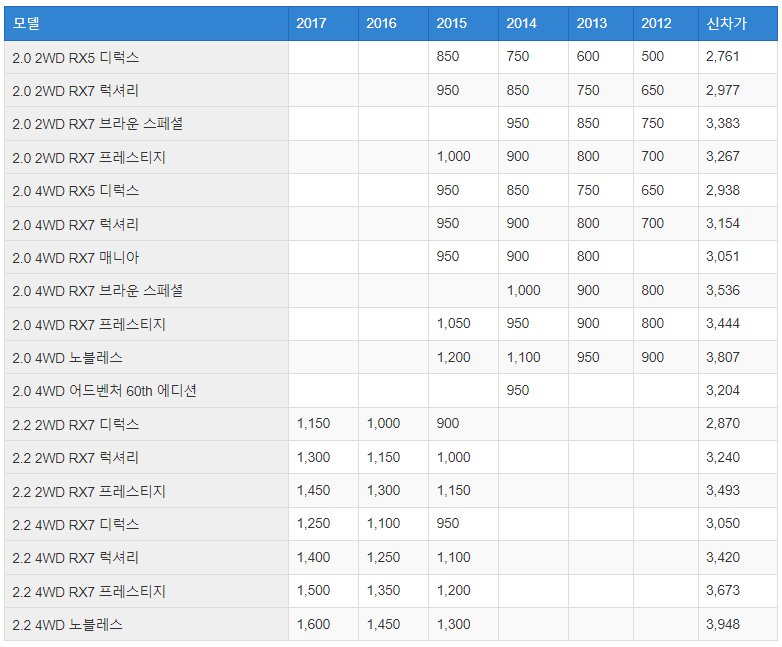The height and width of the screenshot is (647, 782).
Task: Select model name 2.0 4WD RX7 브라운 스페셜
Action: [x=97, y=290]
